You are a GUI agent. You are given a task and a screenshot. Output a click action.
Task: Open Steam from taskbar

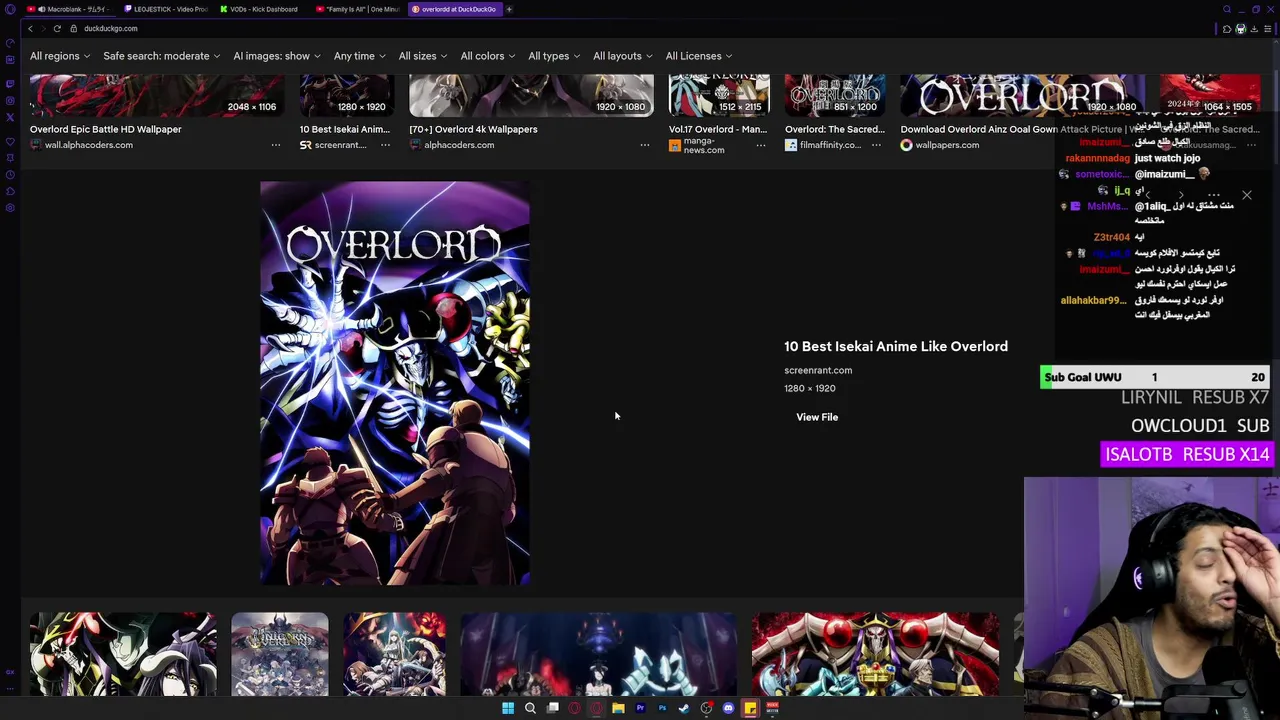[684, 708]
